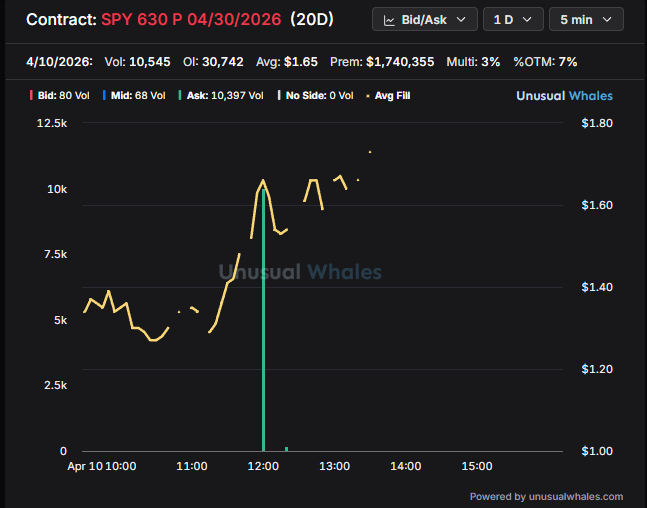Click the %OTM: 7% statistic
This screenshot has width=647, height=508.
coord(545,62)
